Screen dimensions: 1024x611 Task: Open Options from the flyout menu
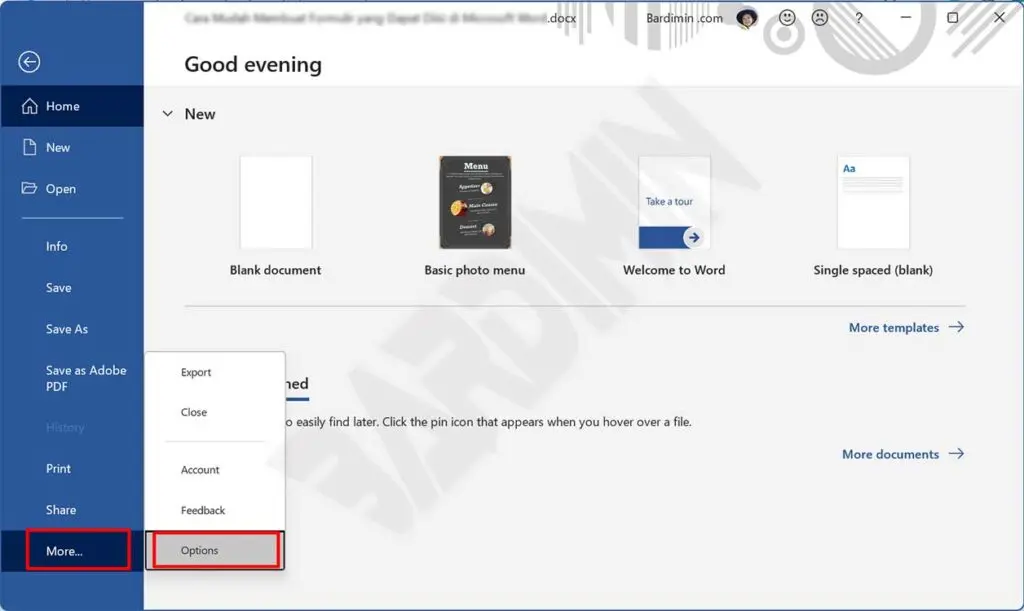pyautogui.click(x=216, y=550)
